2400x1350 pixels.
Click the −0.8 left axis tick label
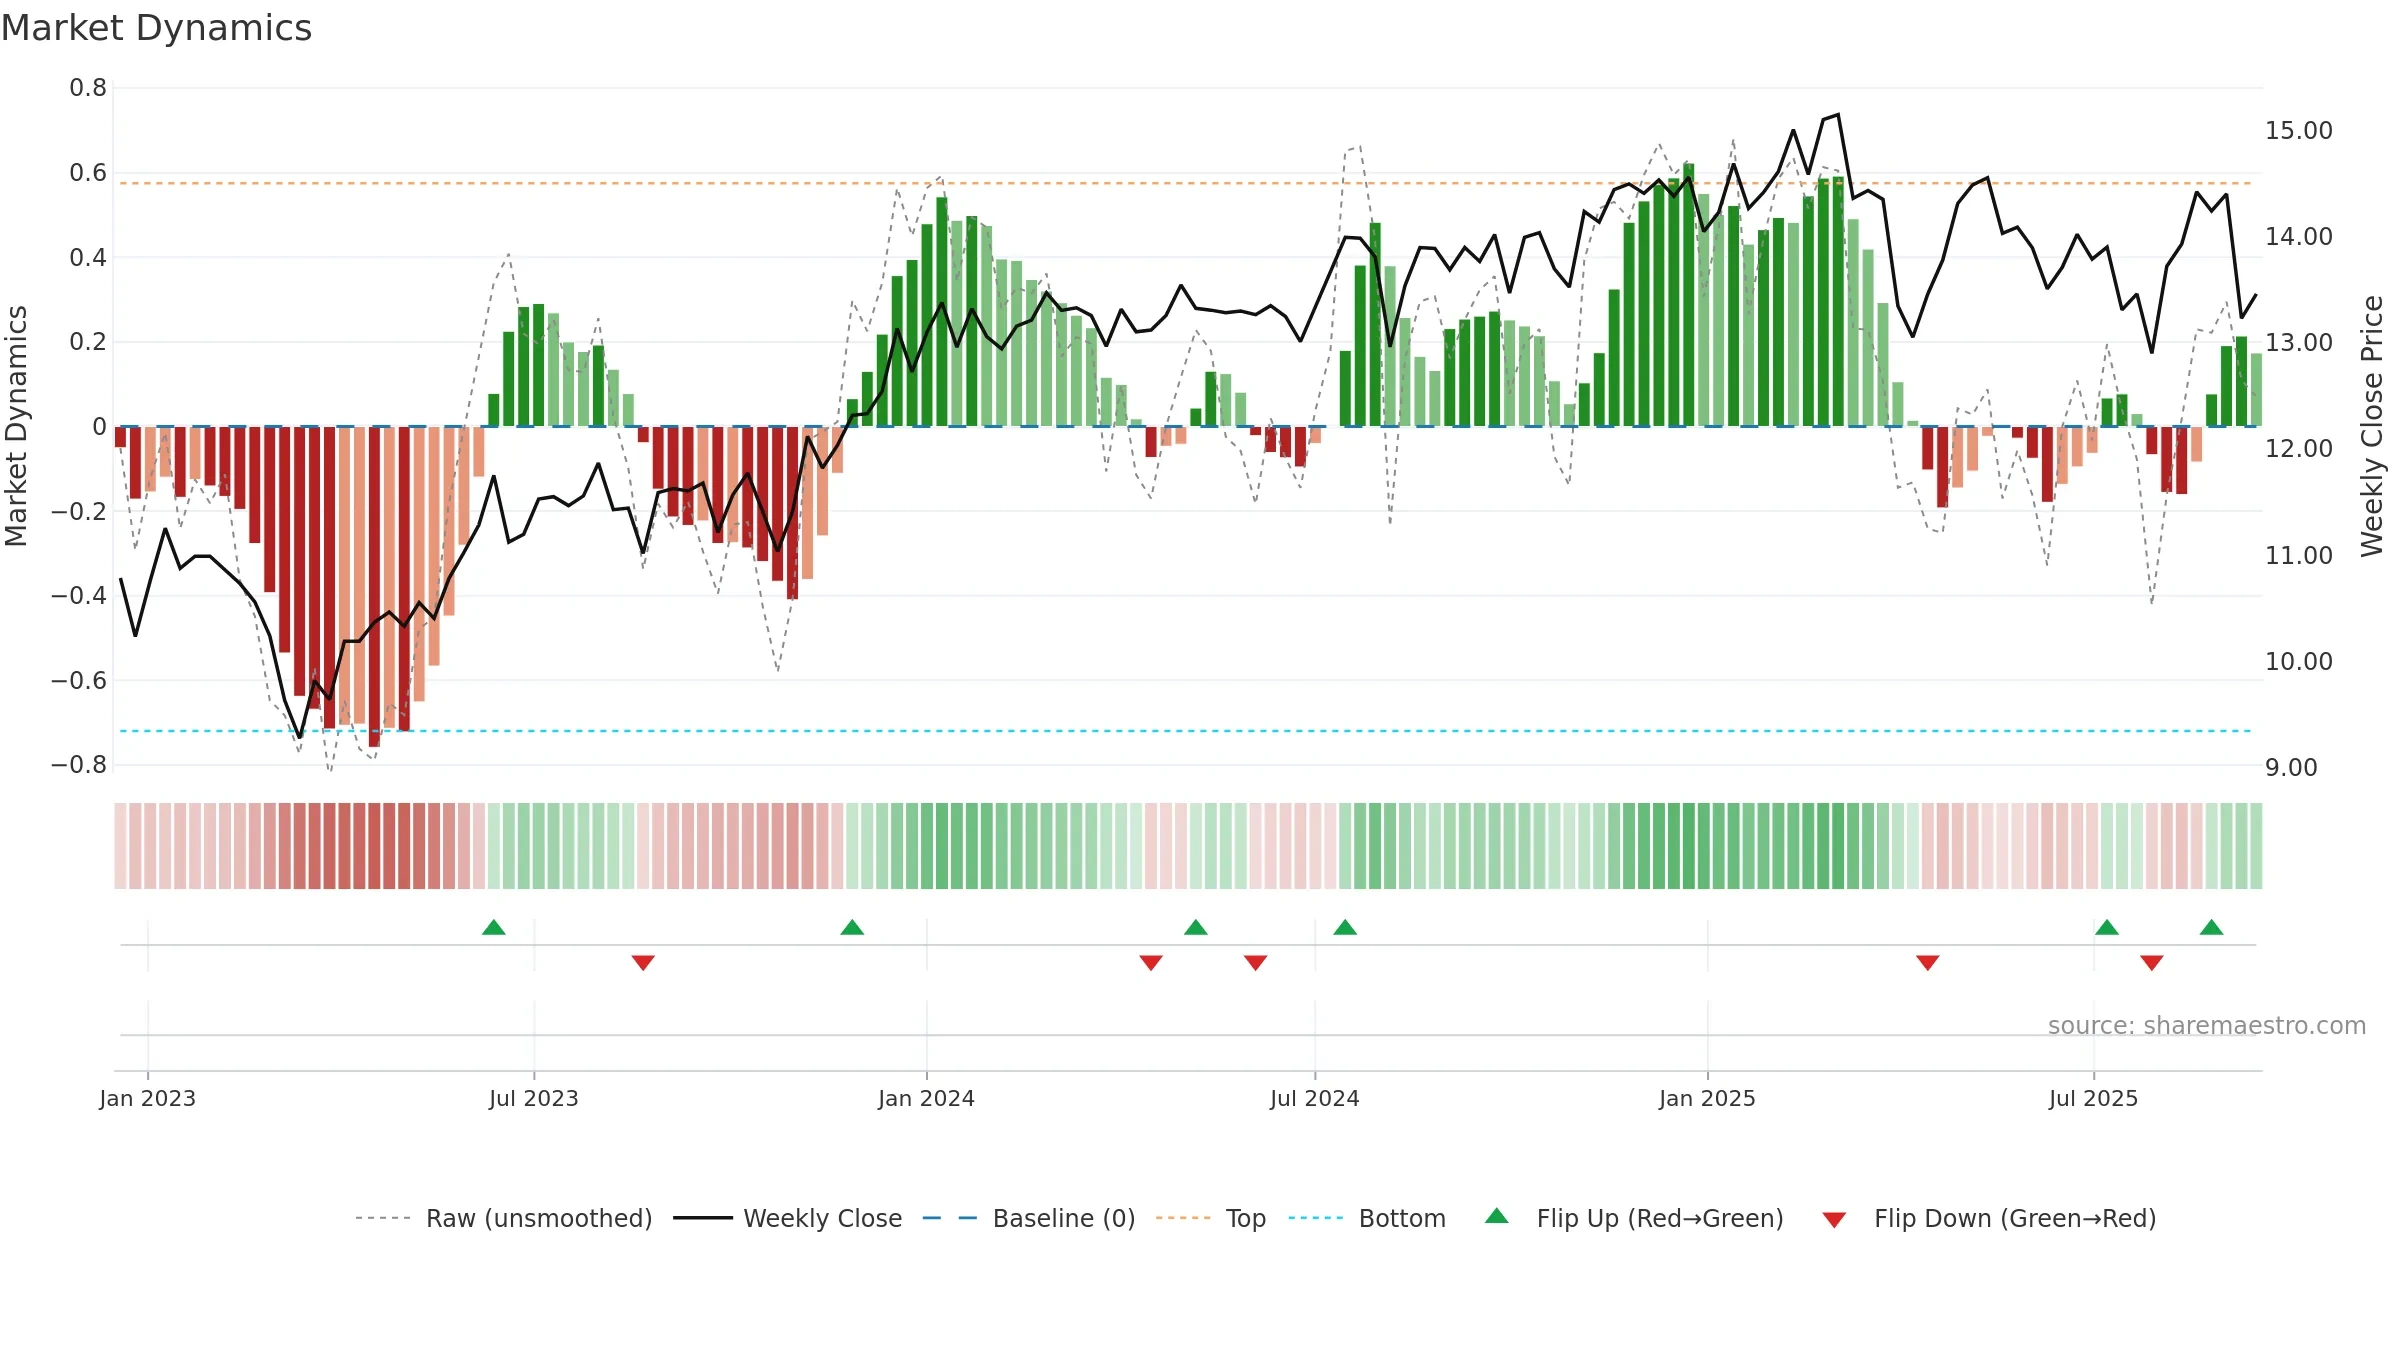(79, 765)
